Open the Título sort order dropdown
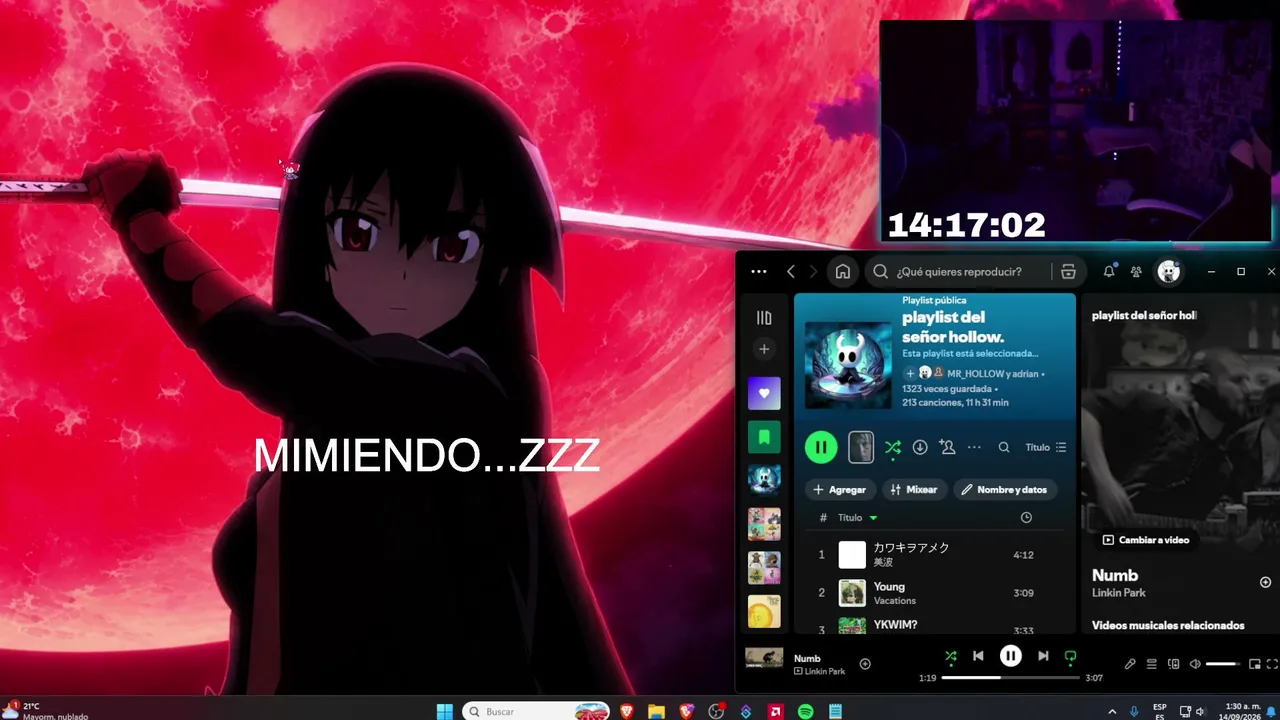This screenshot has height=720, width=1280. [x=1046, y=447]
